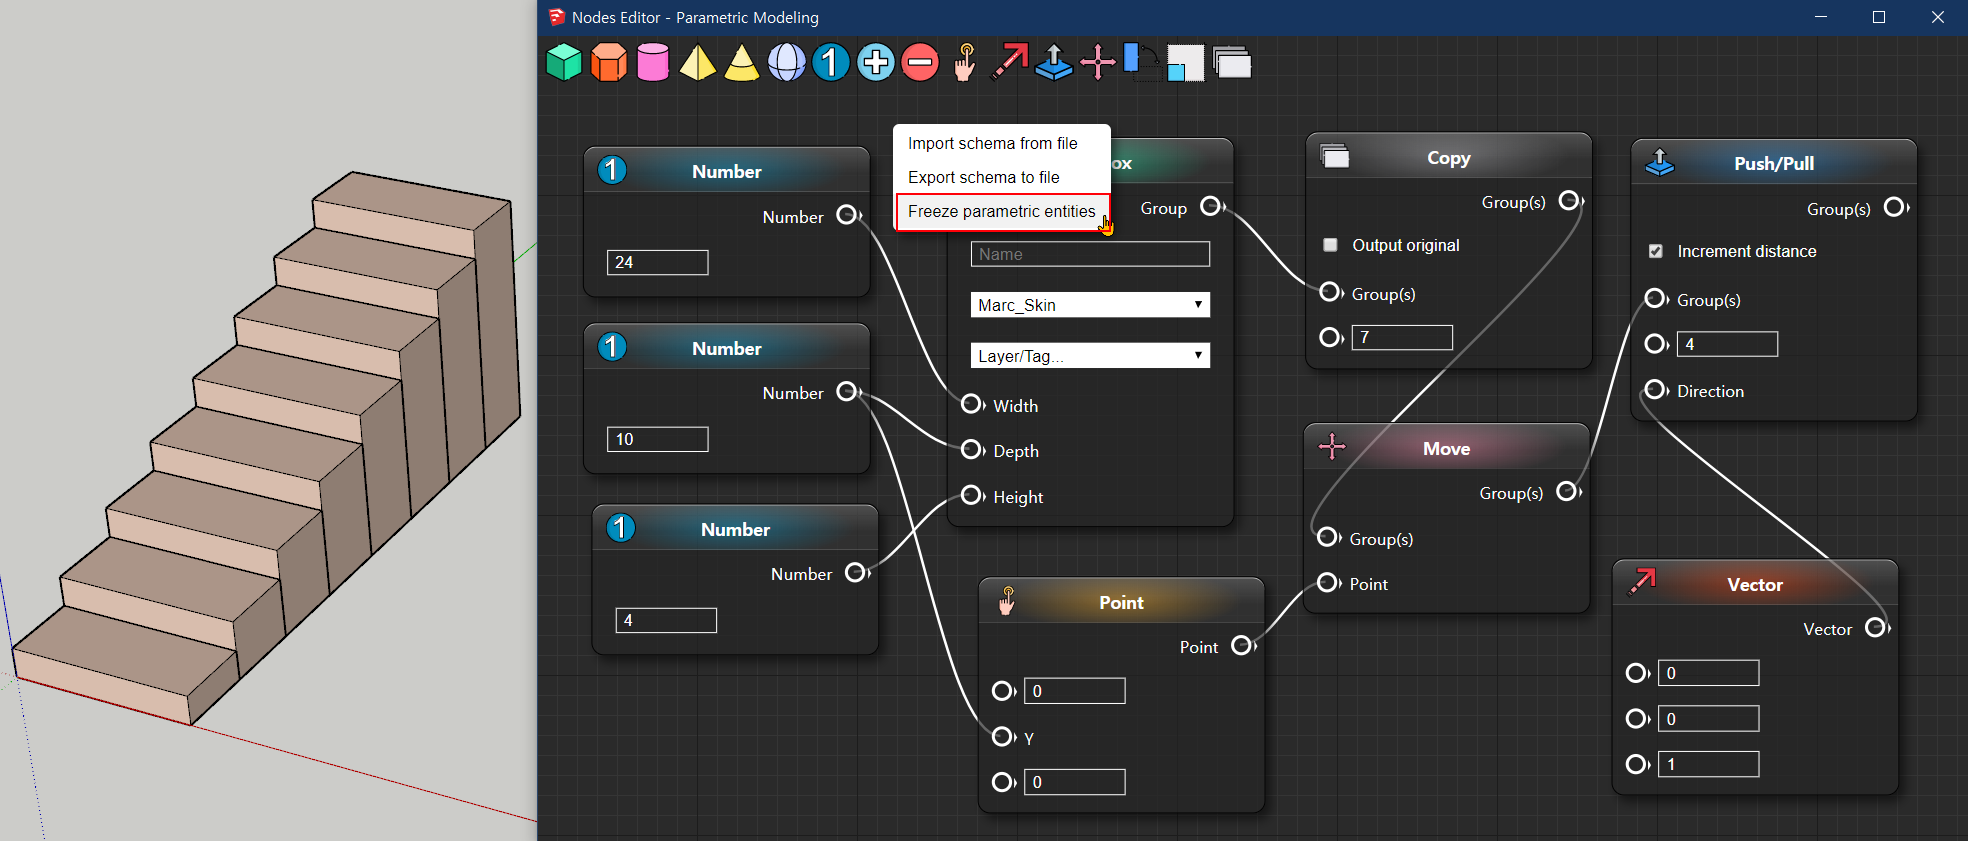
Task: Click the Move node Group(s) output port
Action: [1568, 491]
